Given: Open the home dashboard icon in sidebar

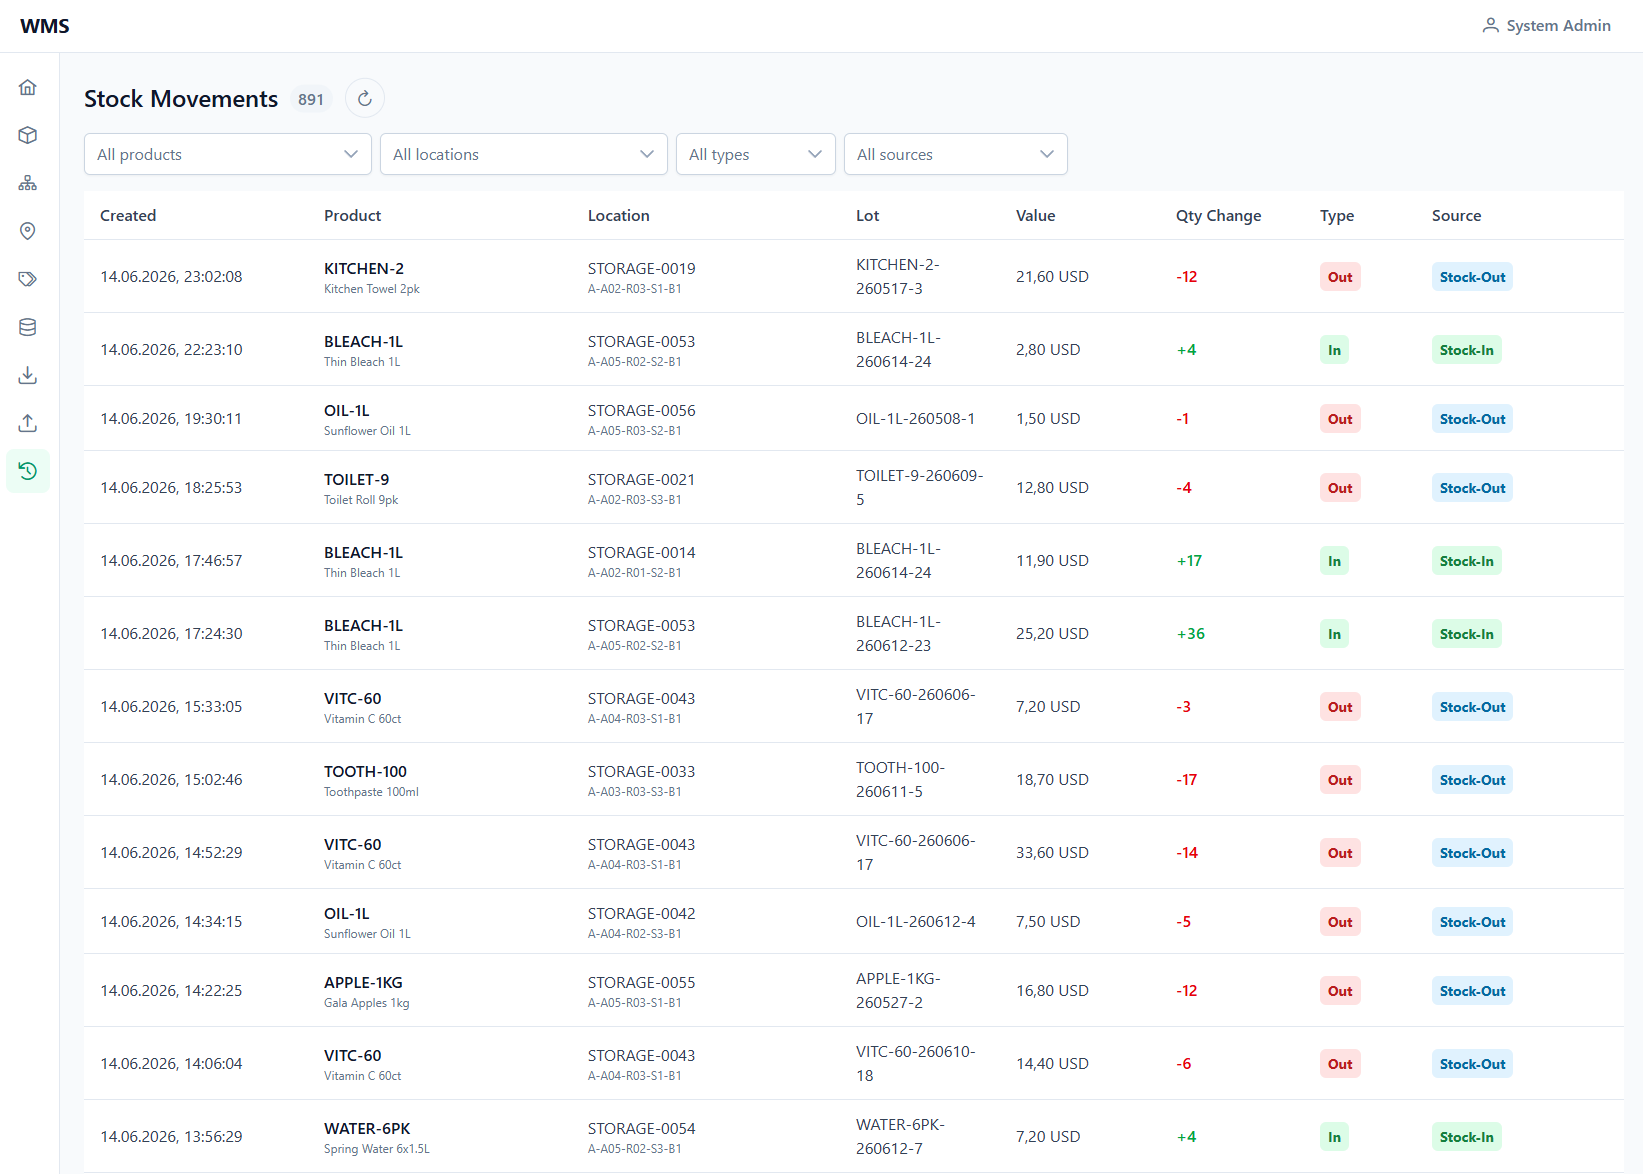Looking at the screenshot, I should (28, 87).
